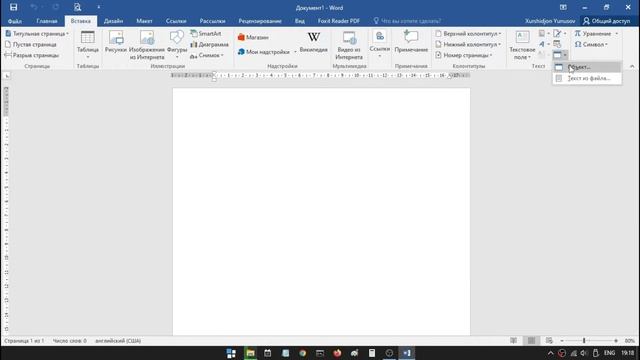640x360 pixels.
Task: Click the ENG input language indicator
Action: [x=609, y=353]
